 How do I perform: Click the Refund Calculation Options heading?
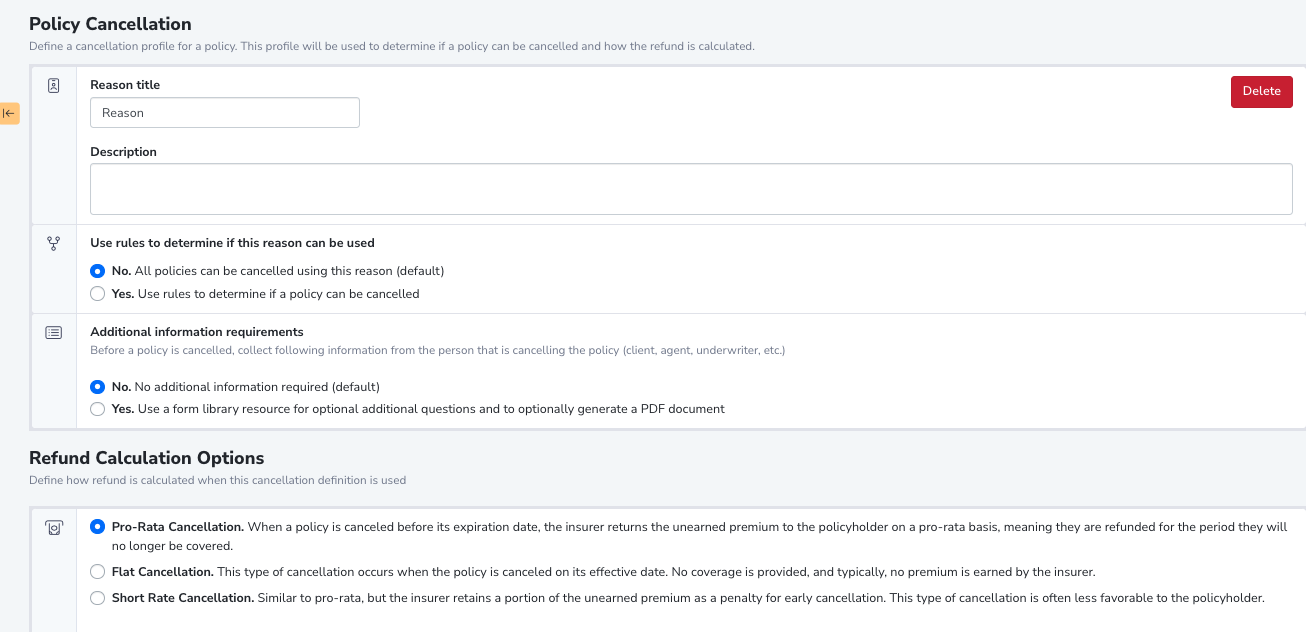[147, 458]
